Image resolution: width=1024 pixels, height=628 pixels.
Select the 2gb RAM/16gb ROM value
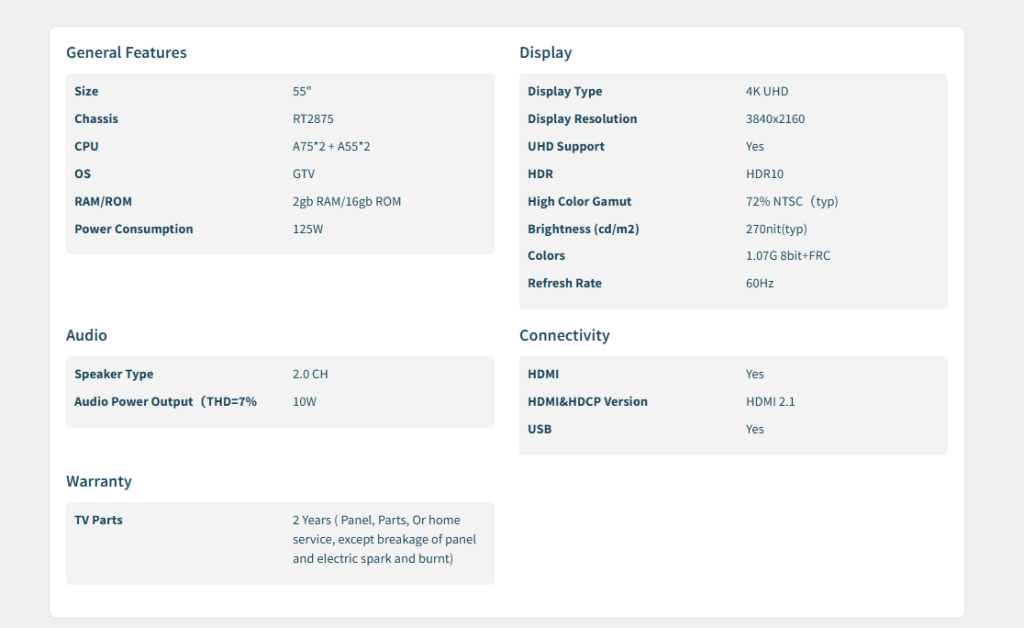click(346, 202)
